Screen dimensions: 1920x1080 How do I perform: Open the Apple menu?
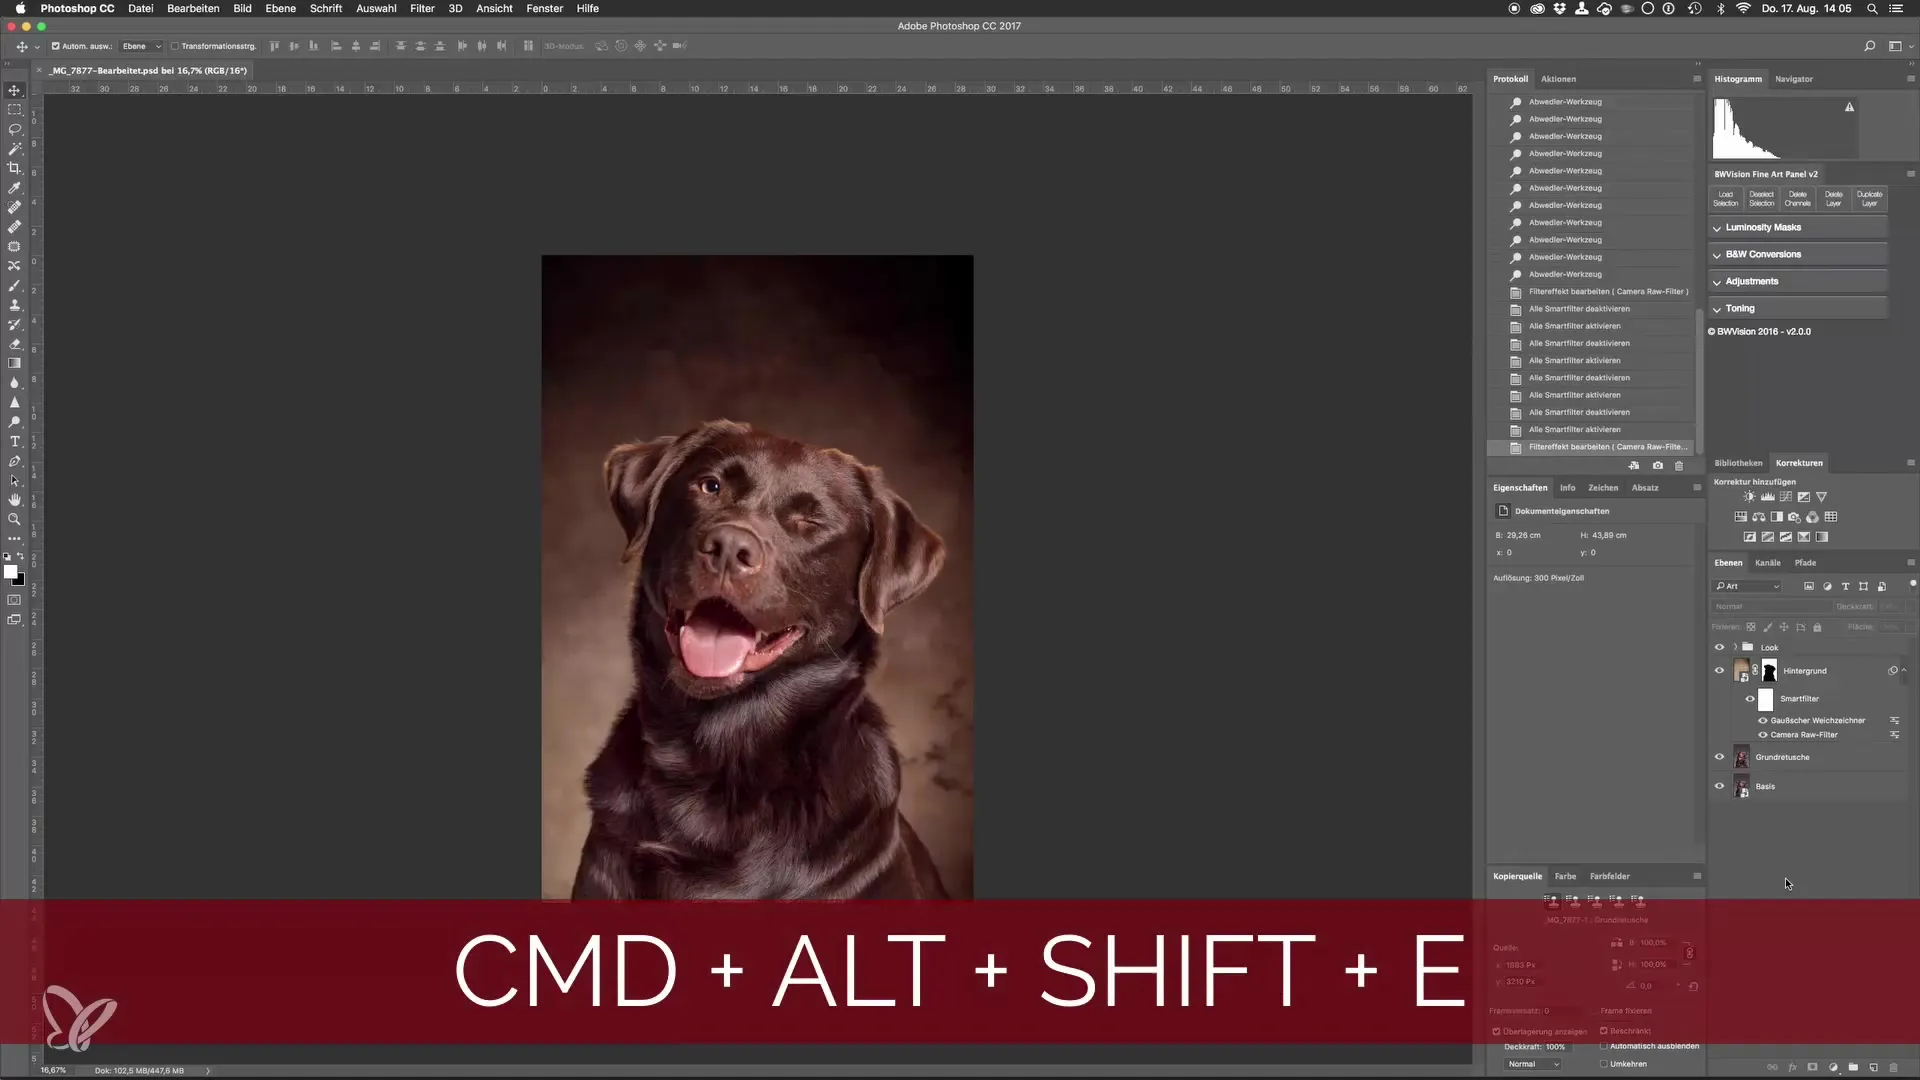click(20, 8)
